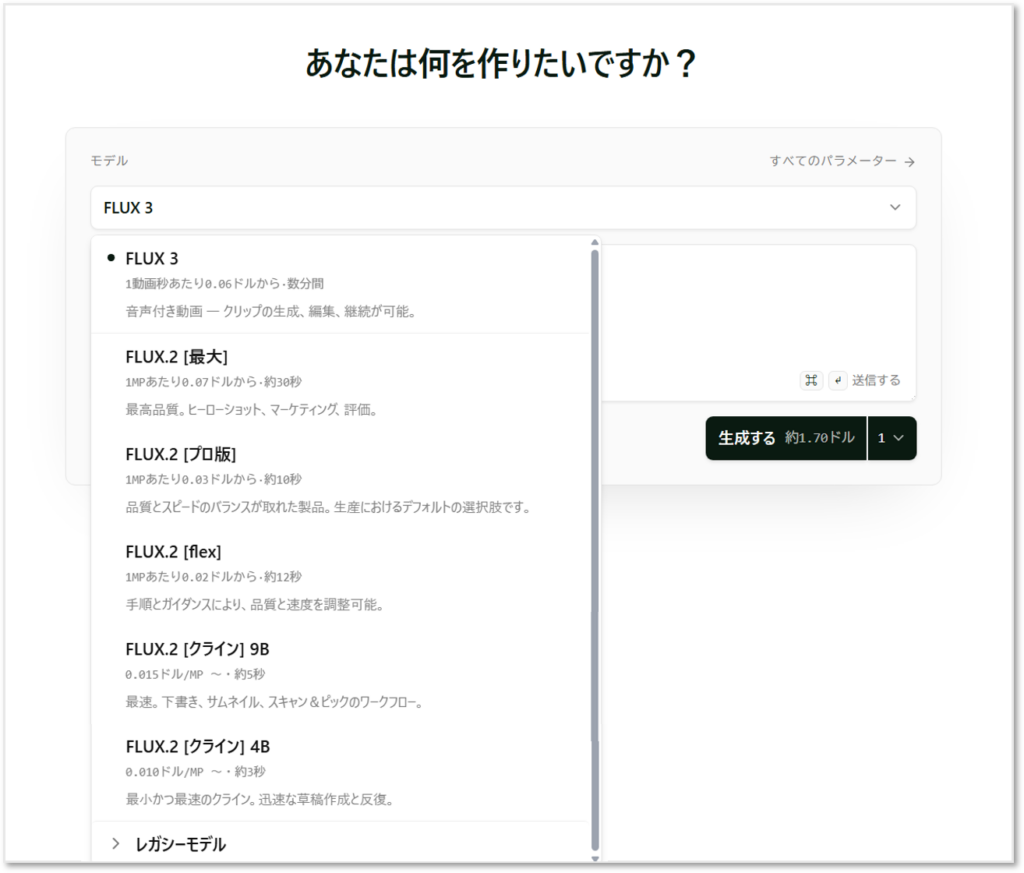Image resolution: width=1024 pixels, height=873 pixels.
Task: Click description 品質とスピードのバランスが取れた製品
Action: click(x=328, y=507)
